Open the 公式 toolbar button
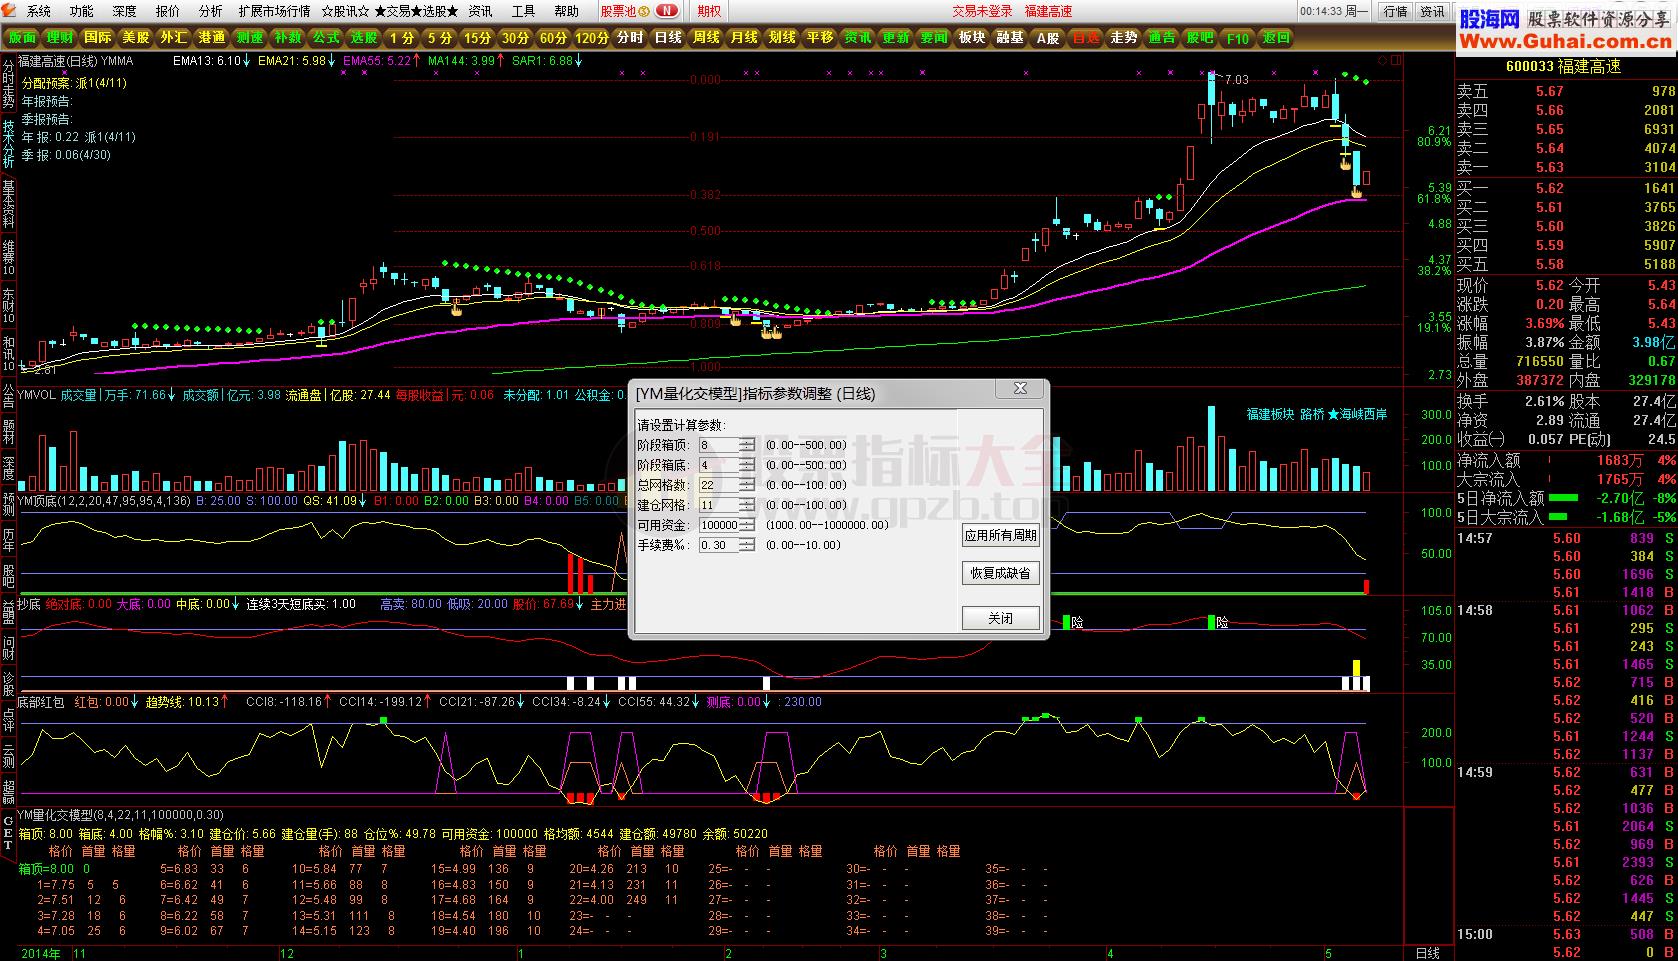Screen dimensions: 1678x961 coord(326,38)
